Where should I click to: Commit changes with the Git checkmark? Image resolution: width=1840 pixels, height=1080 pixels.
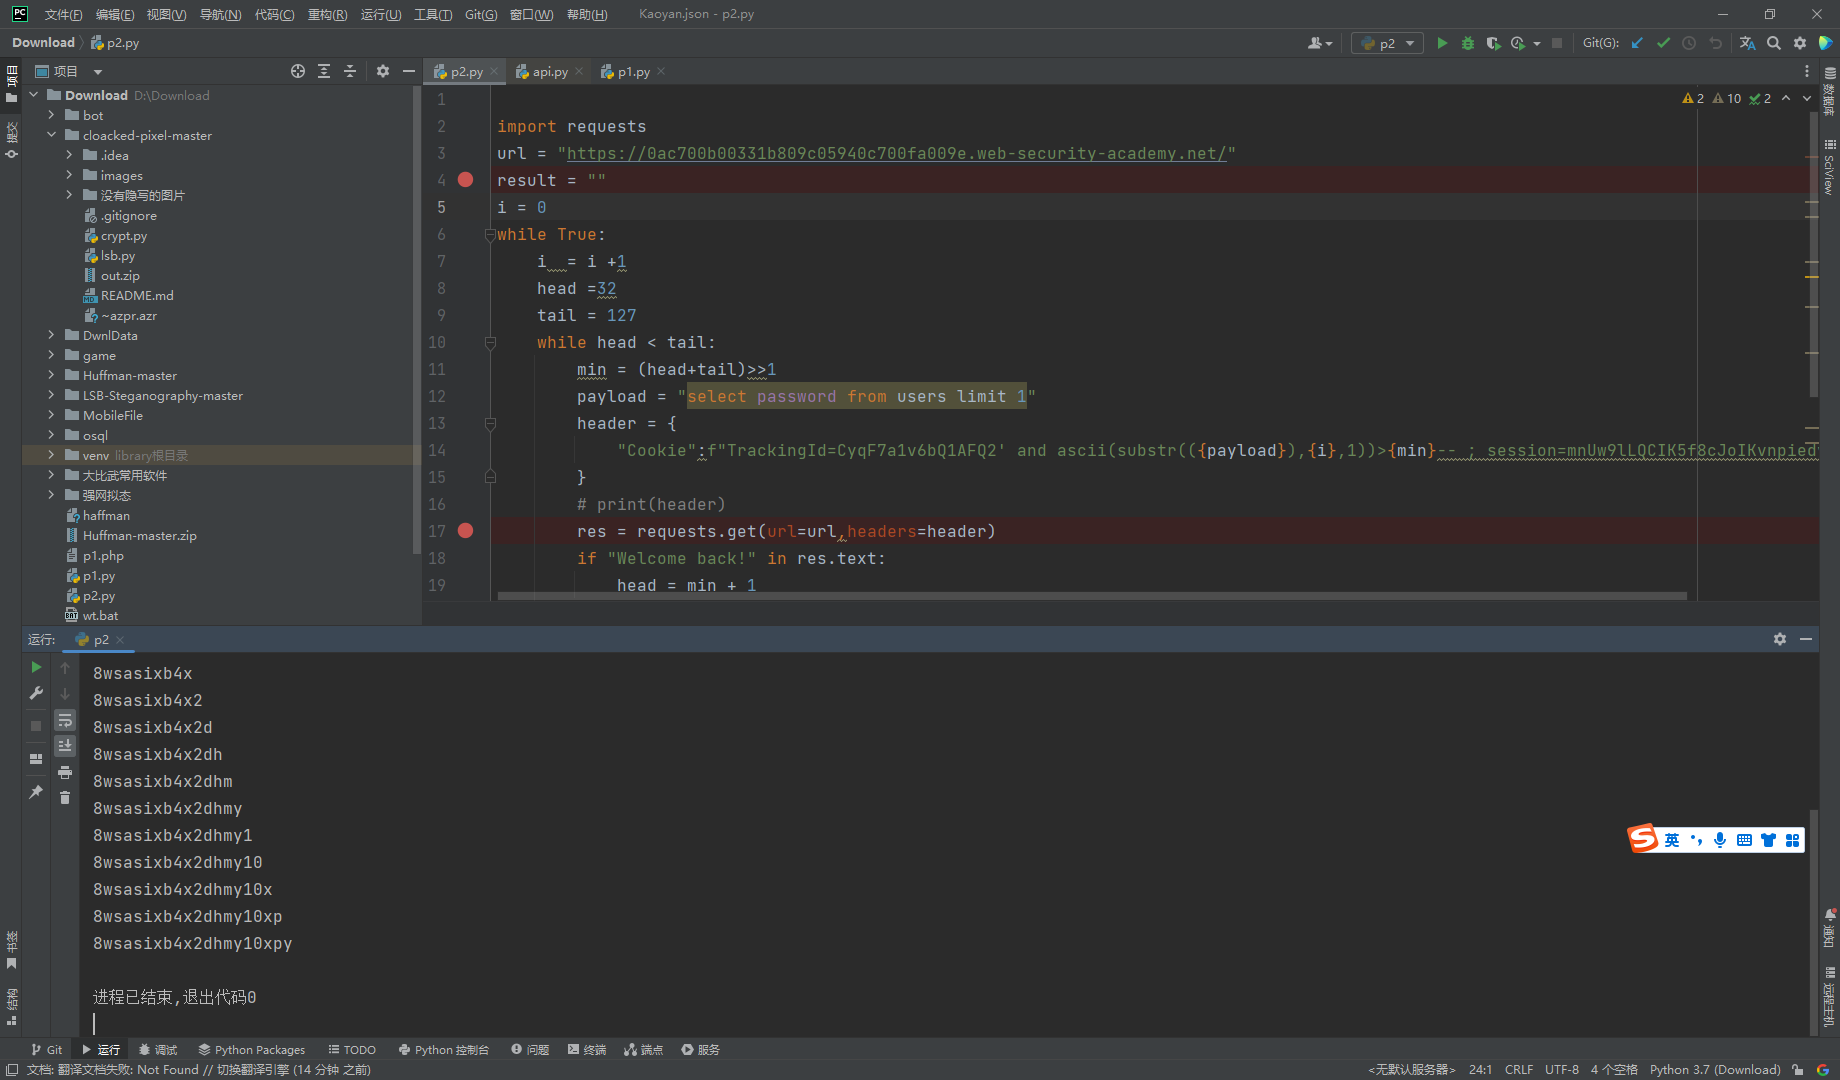[x=1663, y=43]
